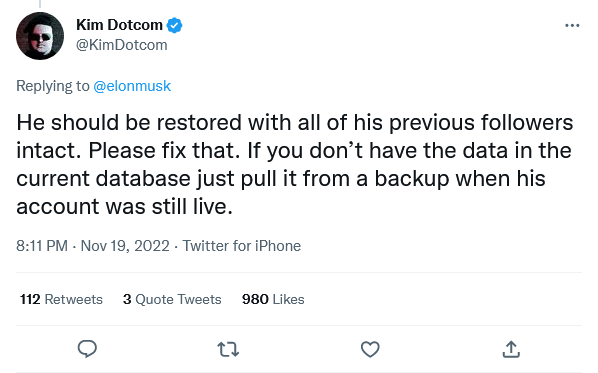
Task: Click the reply speech bubble icon
Action: click(87, 349)
